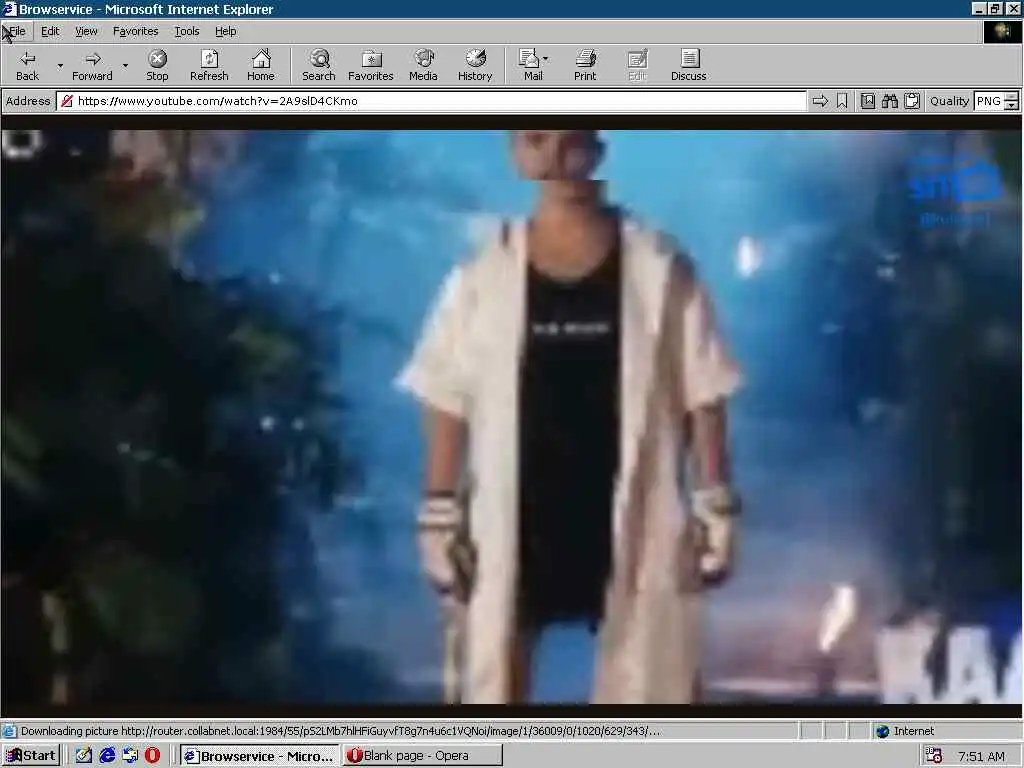Print the current page

[x=585, y=65]
